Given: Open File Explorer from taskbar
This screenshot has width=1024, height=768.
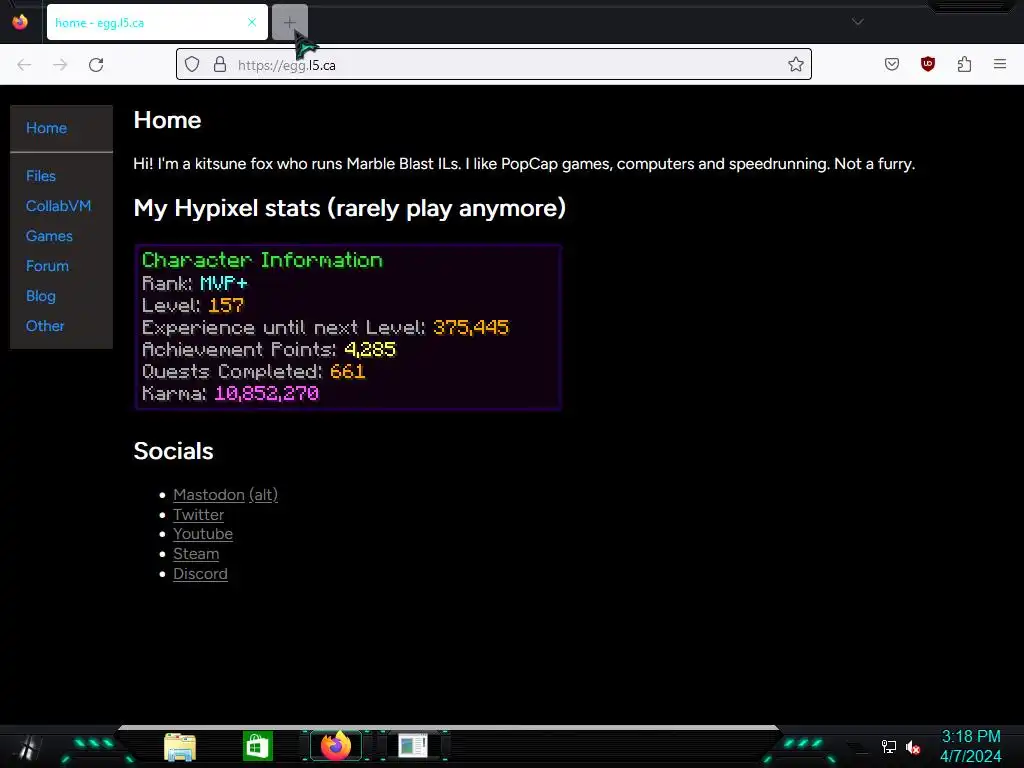Looking at the screenshot, I should point(180,746).
